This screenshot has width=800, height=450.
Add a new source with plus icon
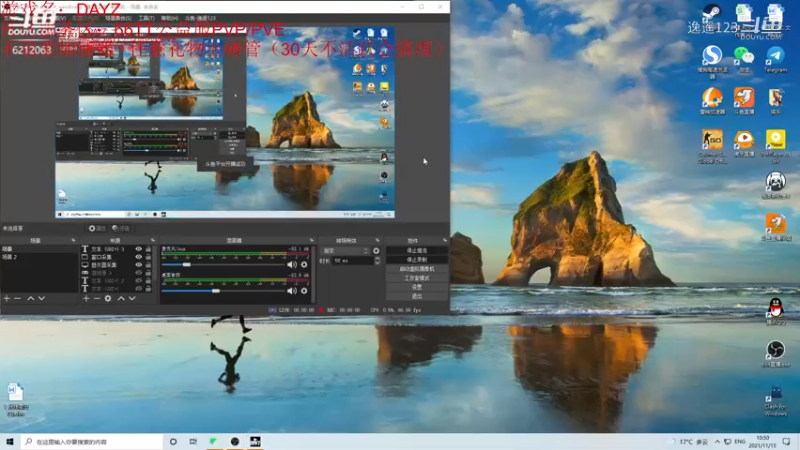click(86, 298)
